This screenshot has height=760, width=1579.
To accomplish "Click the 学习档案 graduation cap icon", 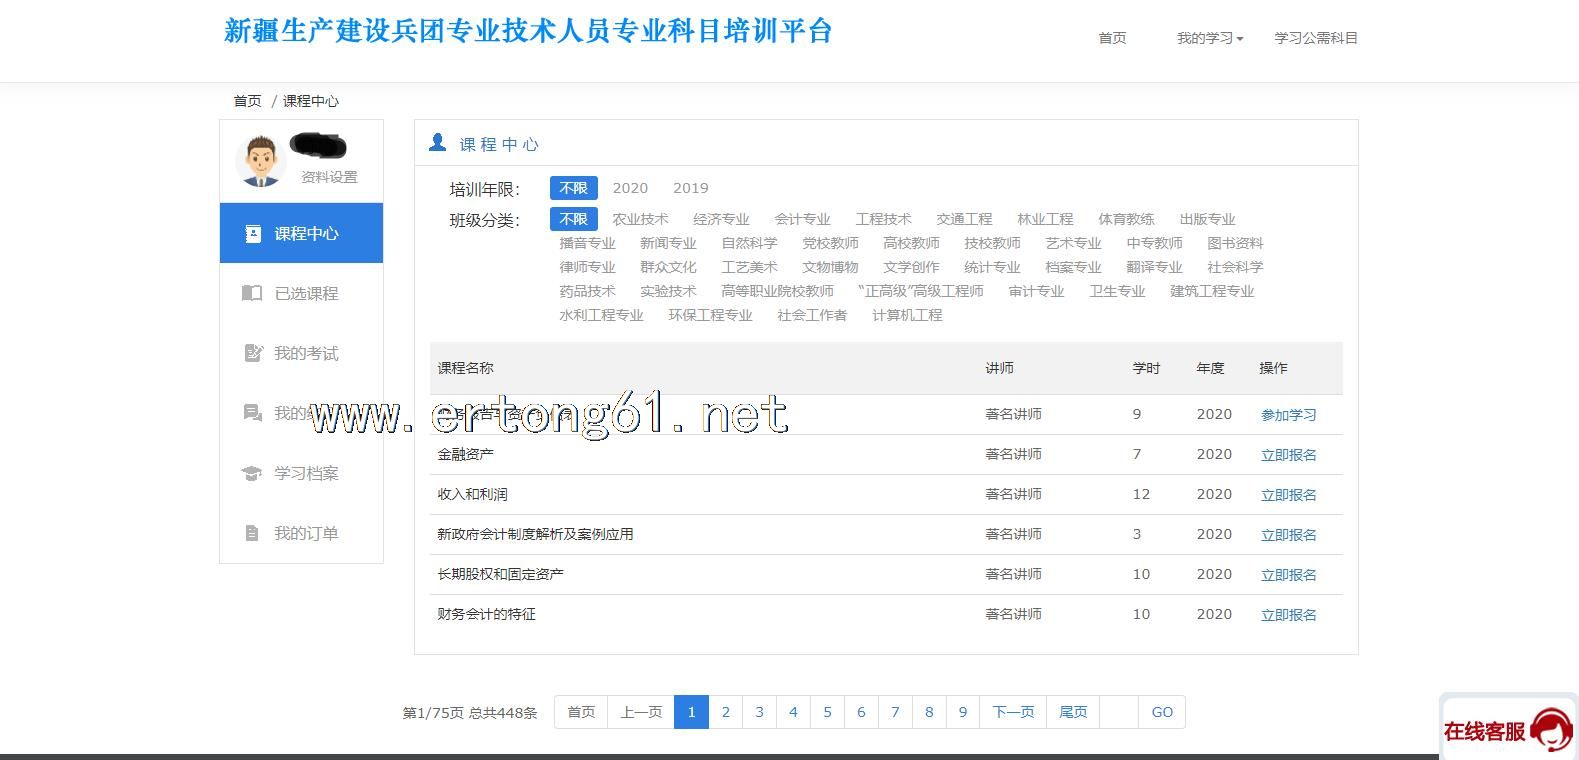I will (252, 473).
